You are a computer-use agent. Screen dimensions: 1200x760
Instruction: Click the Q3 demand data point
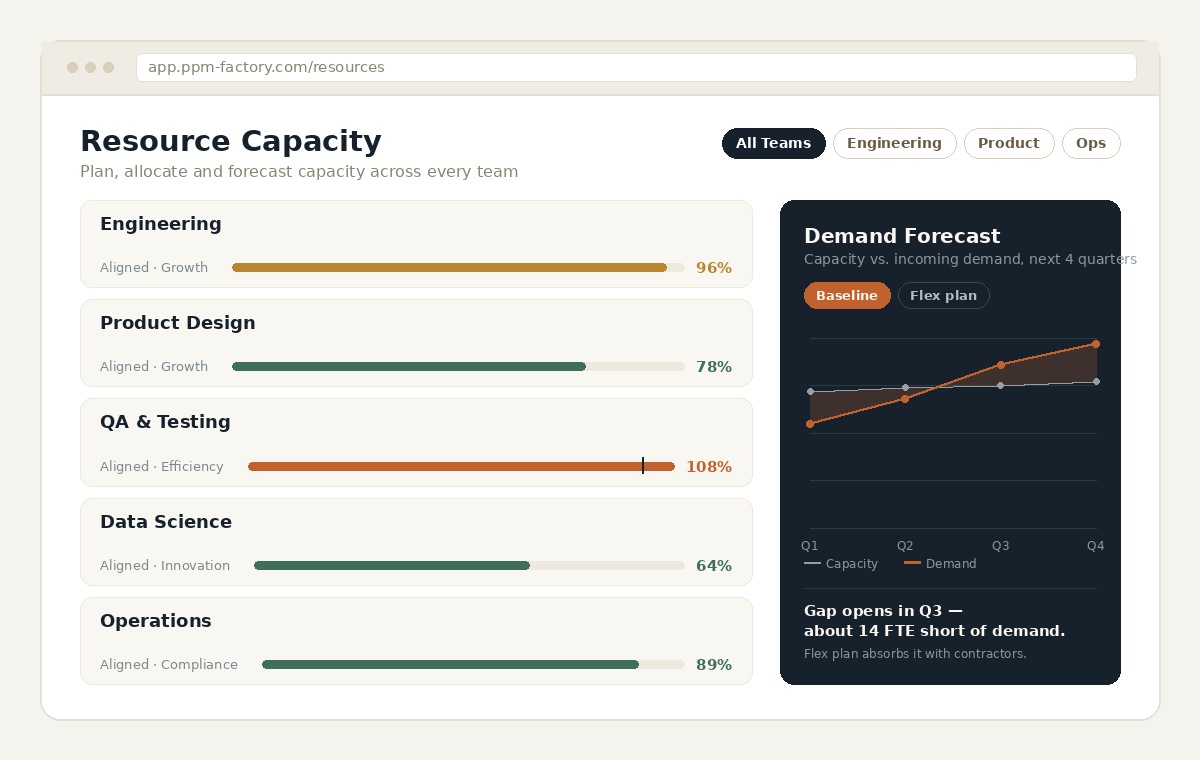[1001, 365]
